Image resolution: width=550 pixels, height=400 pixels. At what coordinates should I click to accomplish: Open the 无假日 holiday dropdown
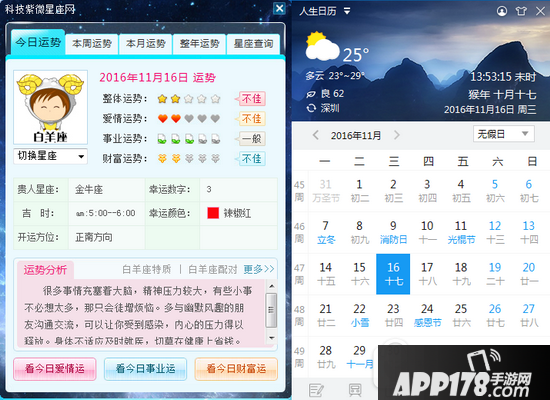tap(504, 134)
